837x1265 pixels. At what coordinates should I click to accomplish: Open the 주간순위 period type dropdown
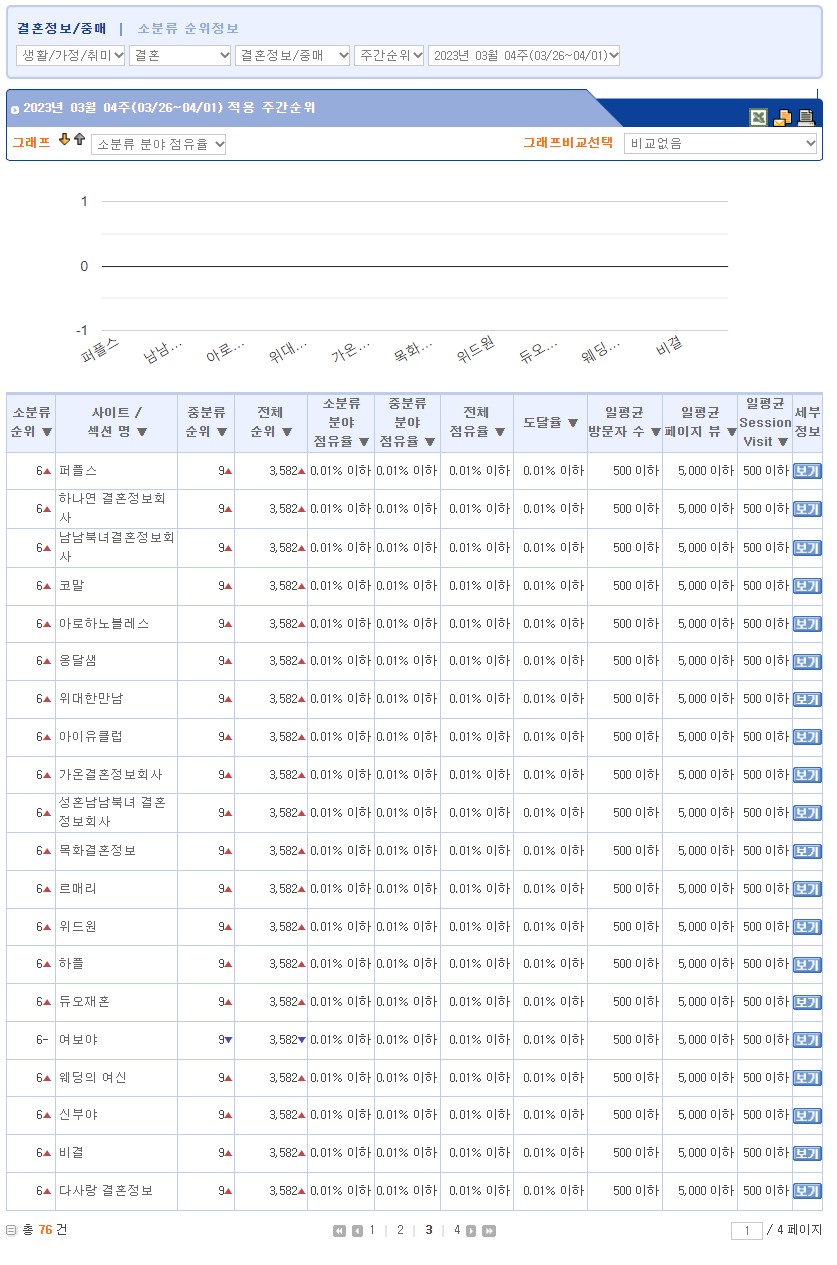point(389,56)
